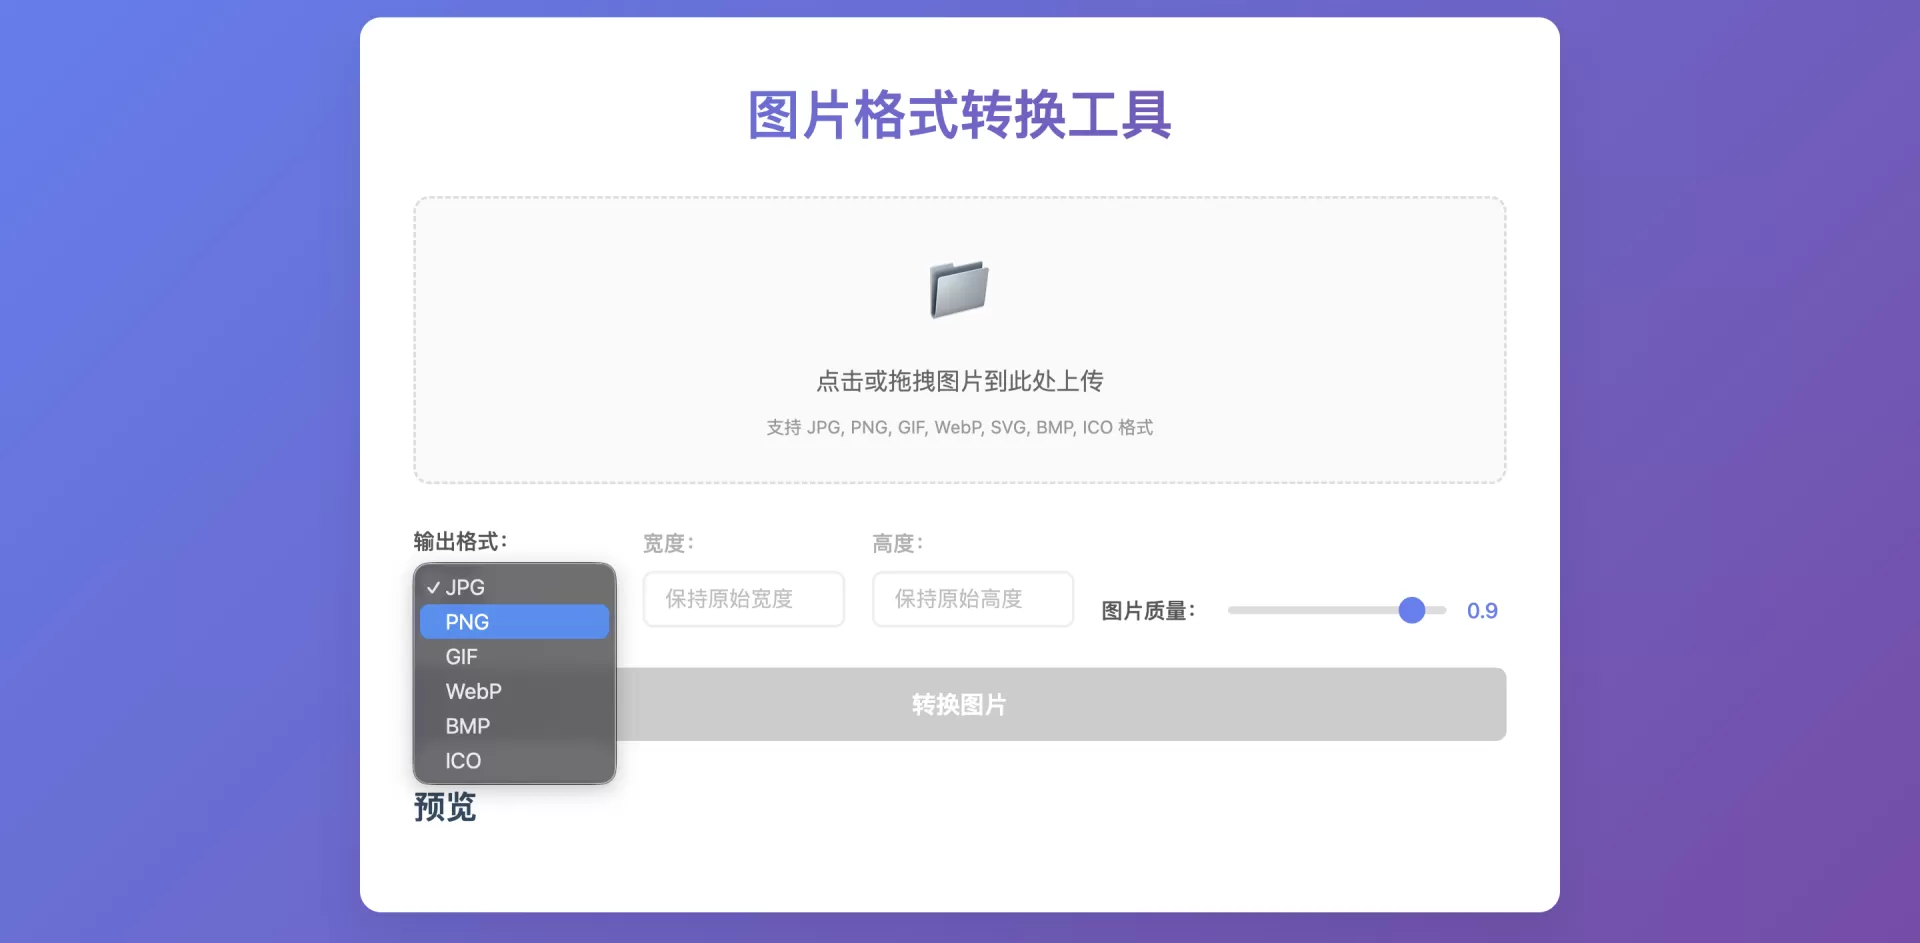Click the 图片质量 label

tap(1146, 611)
